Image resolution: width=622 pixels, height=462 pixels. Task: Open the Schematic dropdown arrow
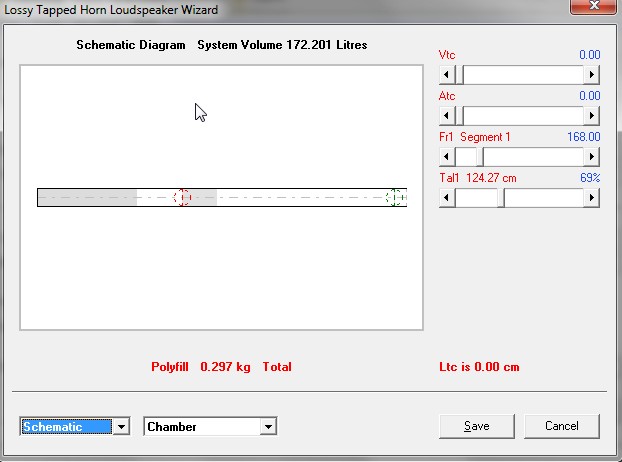(x=121, y=427)
